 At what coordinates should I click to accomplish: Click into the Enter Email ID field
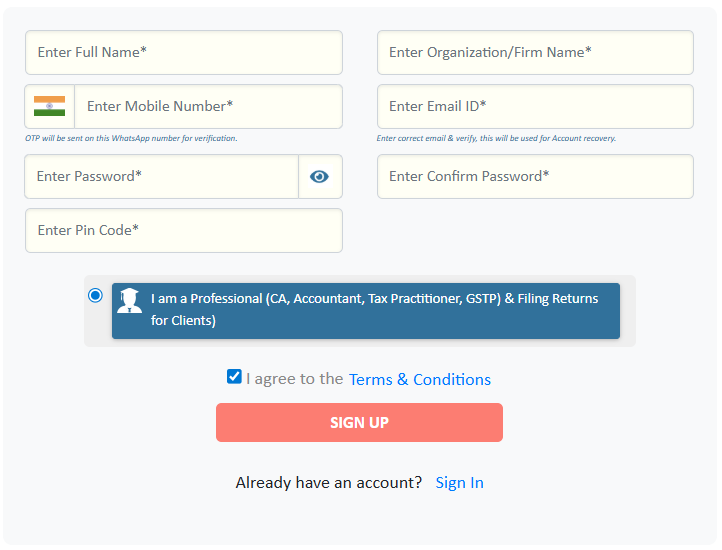[x=535, y=106]
